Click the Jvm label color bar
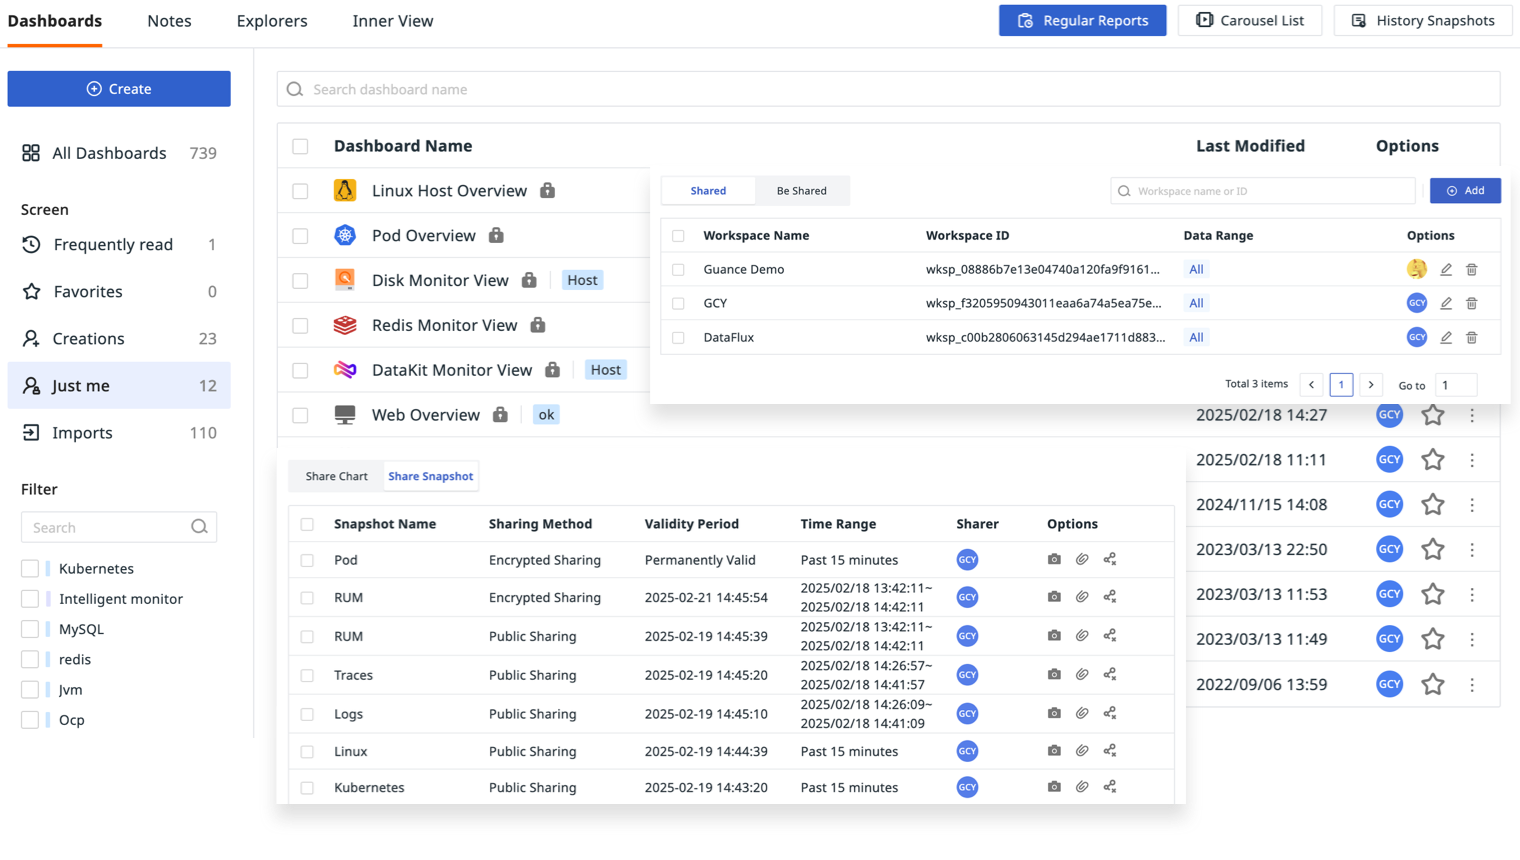Viewport: 1520px width, 860px height. pos(48,689)
